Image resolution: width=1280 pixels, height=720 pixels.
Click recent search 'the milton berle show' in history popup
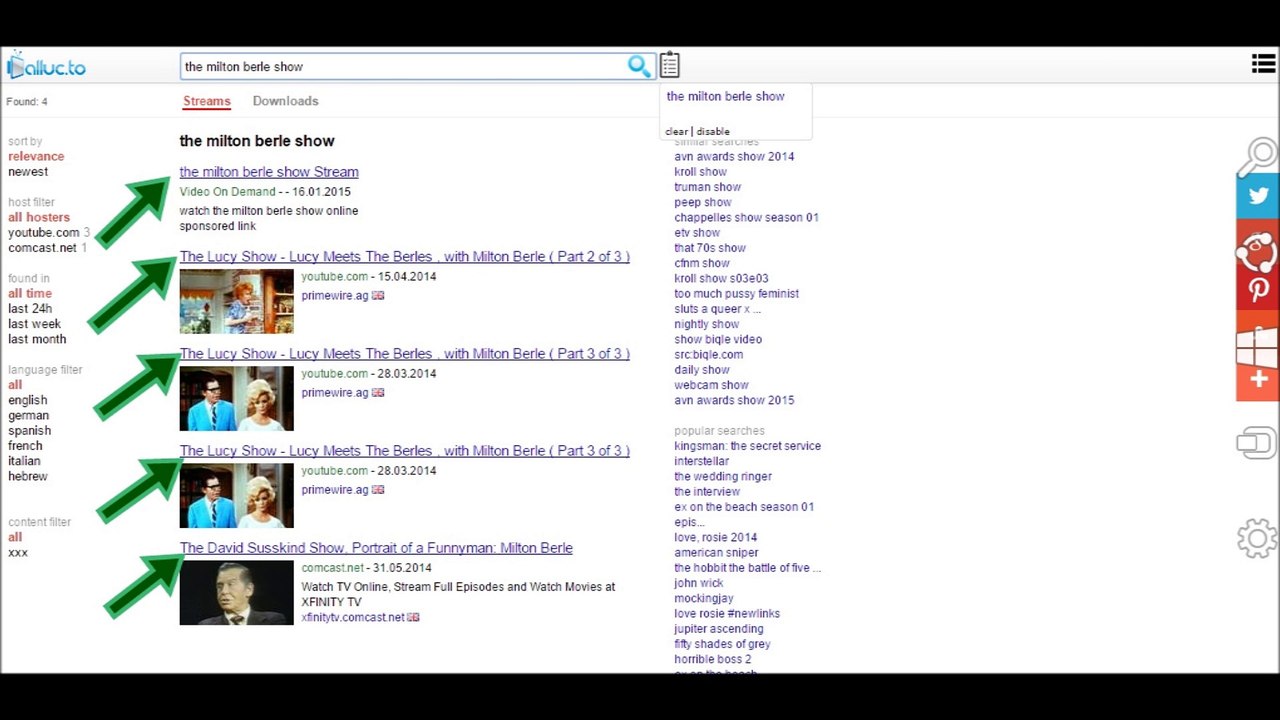point(725,96)
